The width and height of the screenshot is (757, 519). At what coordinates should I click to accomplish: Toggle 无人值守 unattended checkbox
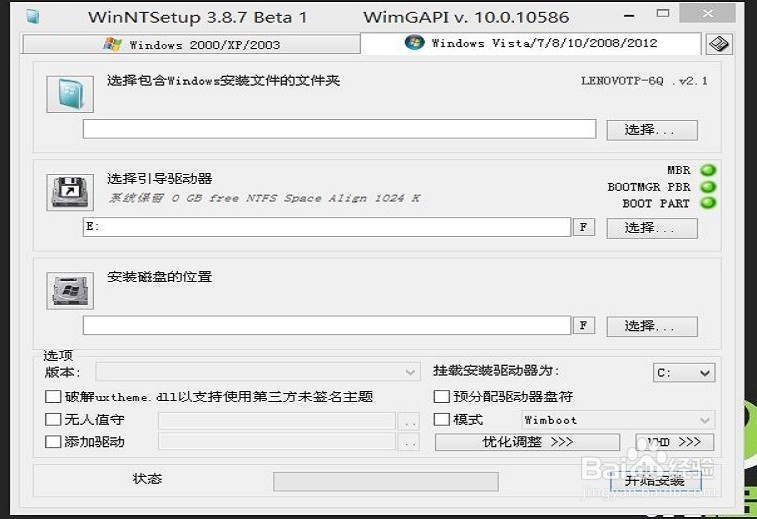pos(53,419)
